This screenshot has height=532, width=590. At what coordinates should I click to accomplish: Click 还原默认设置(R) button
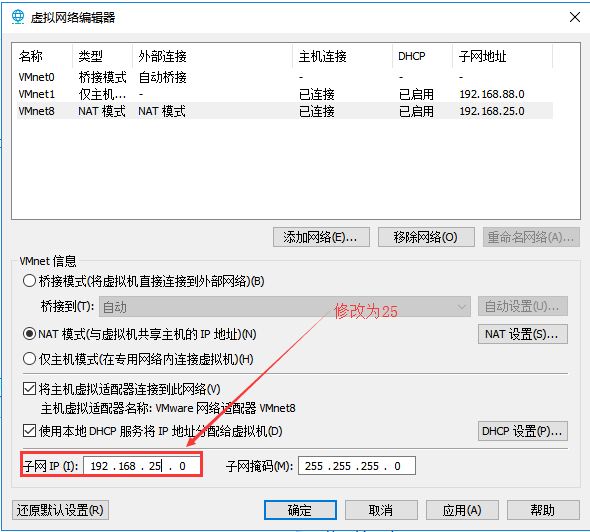60,510
